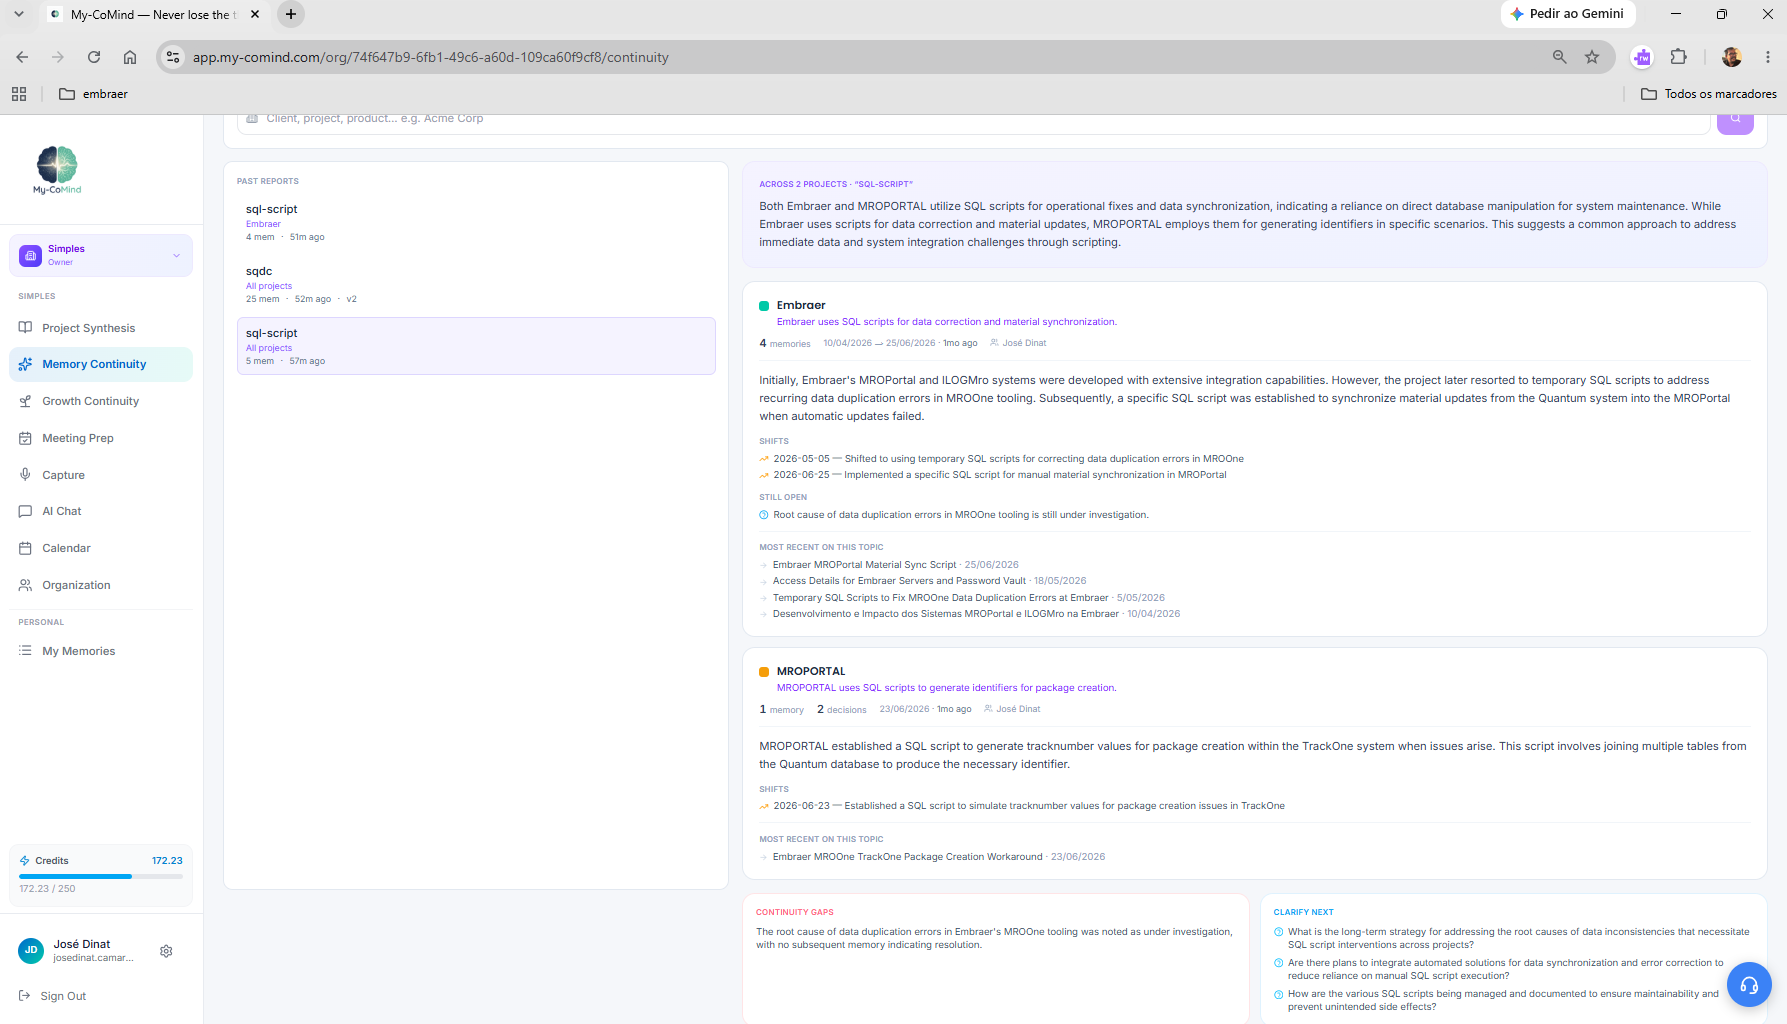Open My Memories list
Viewport: 1787px width, 1024px height.
[100, 651]
